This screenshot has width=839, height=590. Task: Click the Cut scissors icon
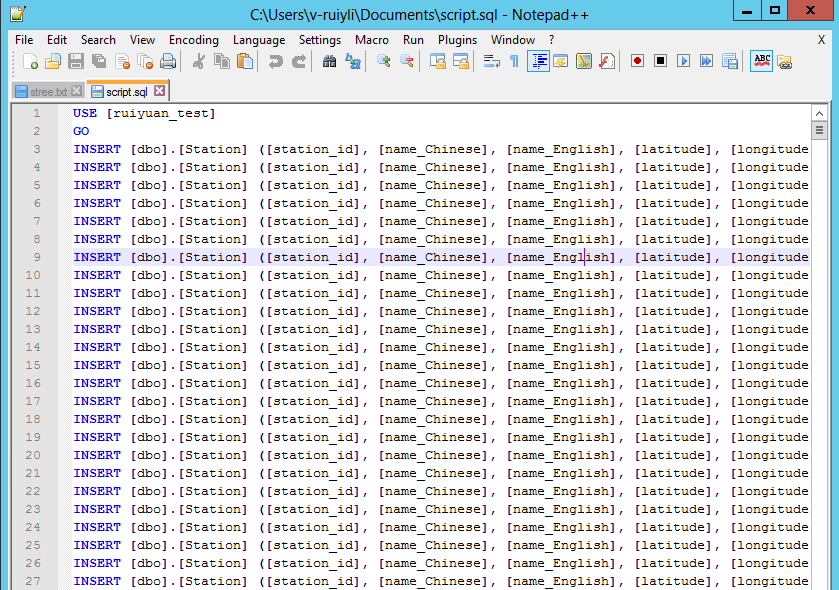[x=198, y=62]
